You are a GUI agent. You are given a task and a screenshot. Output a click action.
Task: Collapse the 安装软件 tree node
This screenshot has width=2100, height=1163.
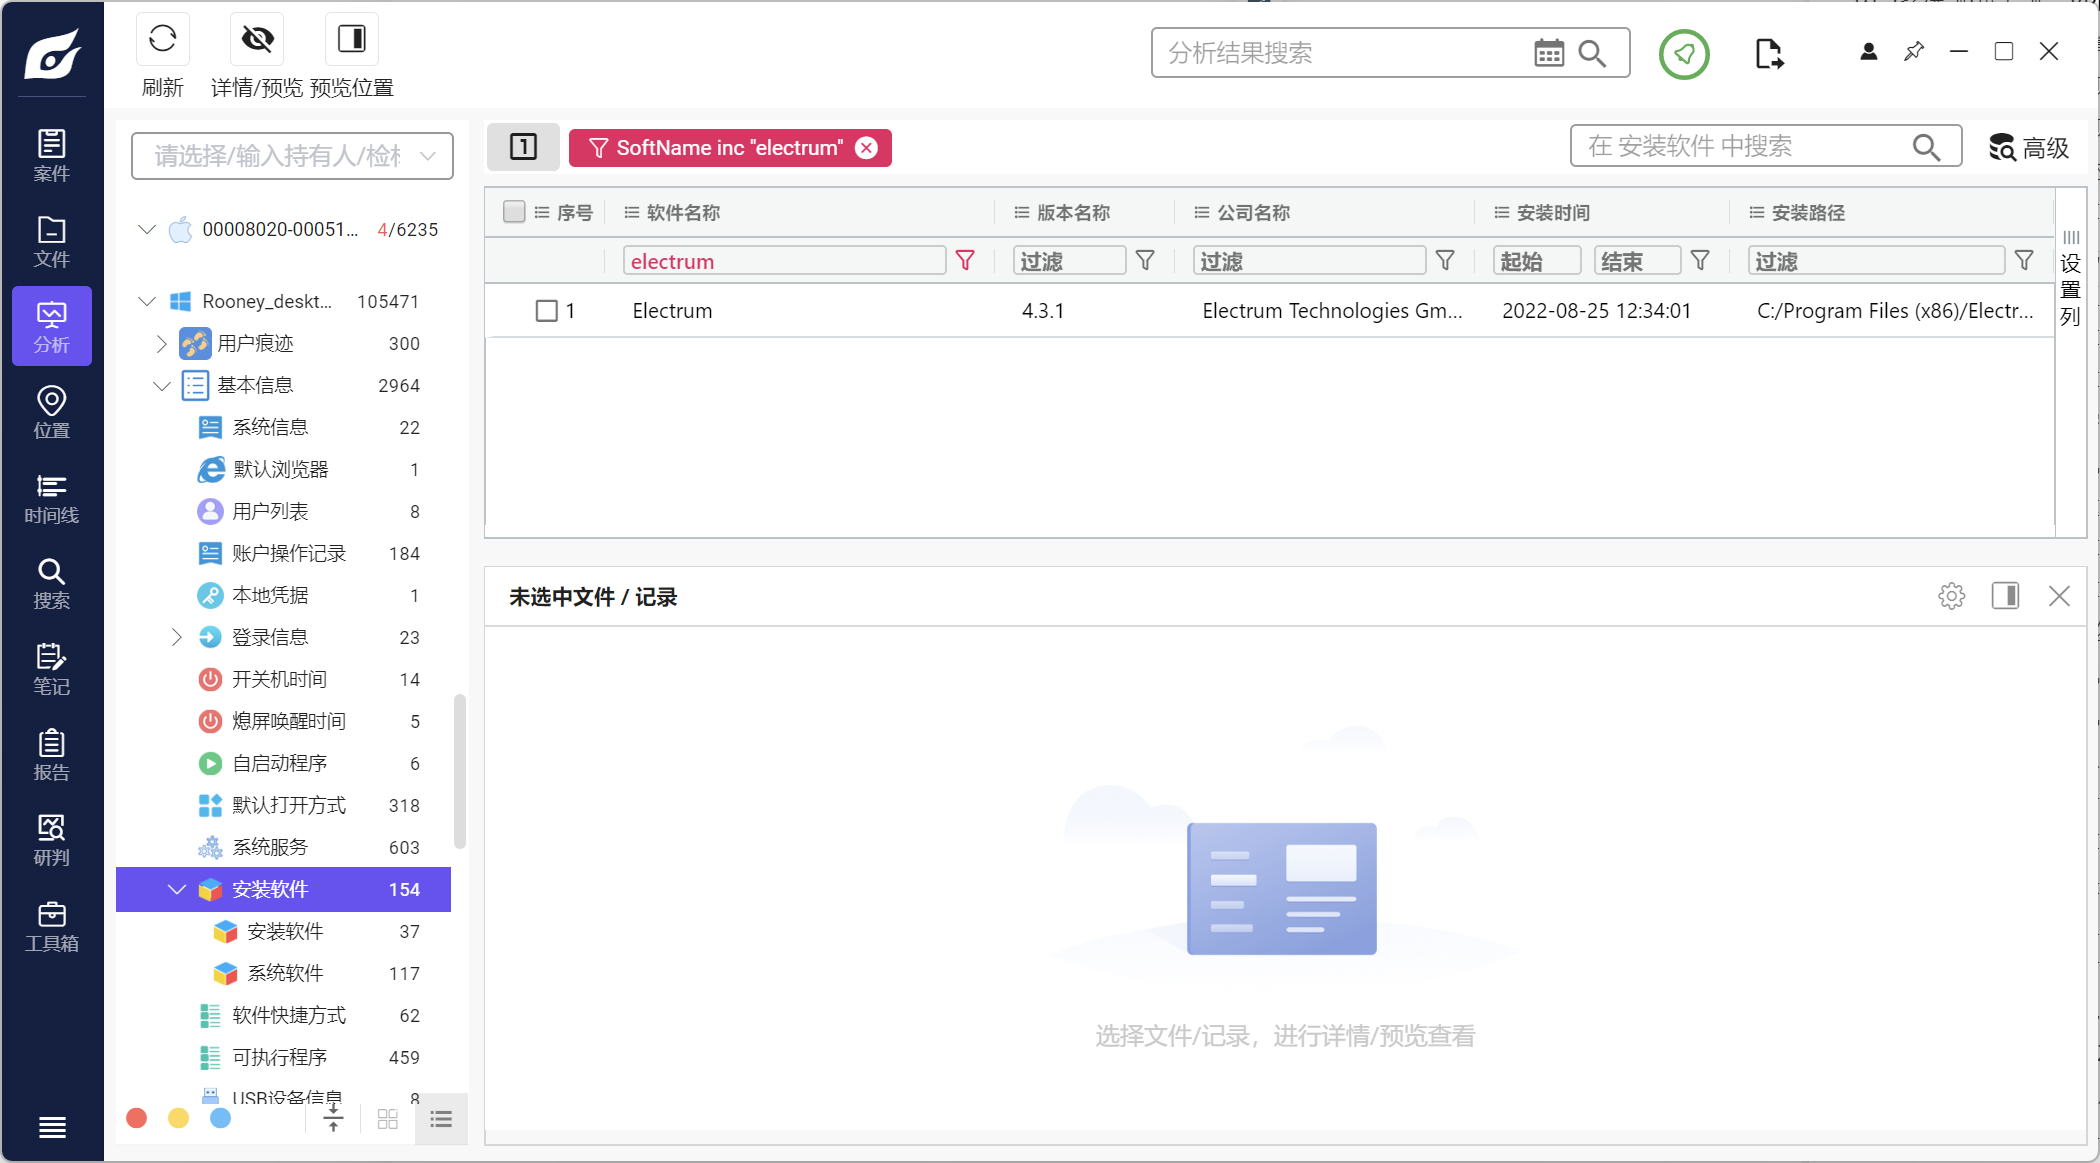[x=177, y=890]
